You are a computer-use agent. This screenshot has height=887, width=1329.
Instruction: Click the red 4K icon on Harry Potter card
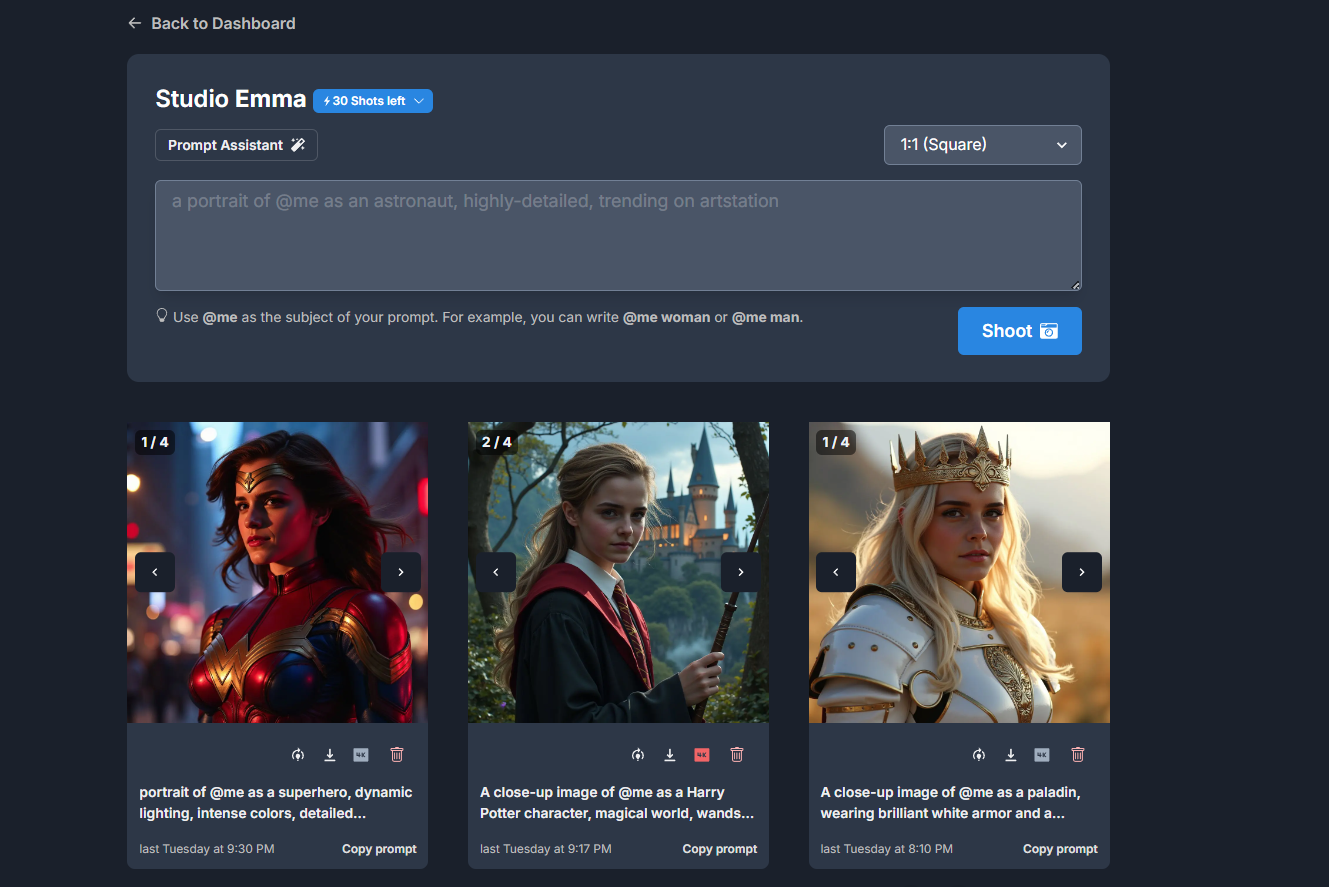[701, 755]
